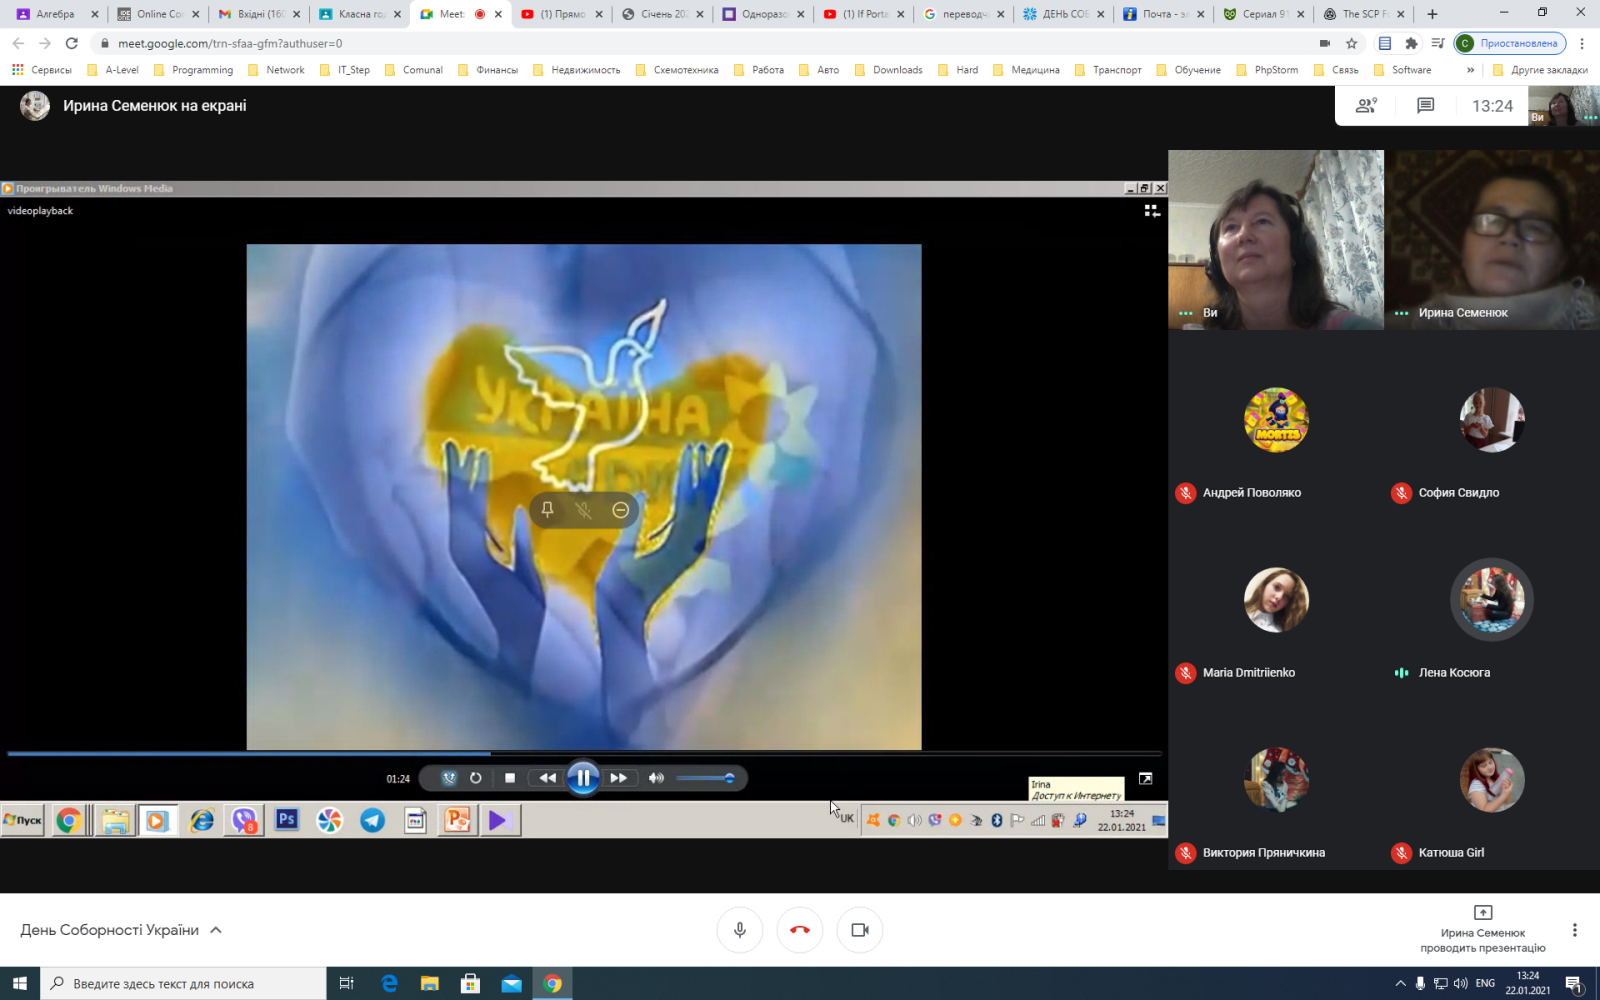Switch to the Gmail Вхідні tab
The width and height of the screenshot is (1600, 1000).
(260, 14)
